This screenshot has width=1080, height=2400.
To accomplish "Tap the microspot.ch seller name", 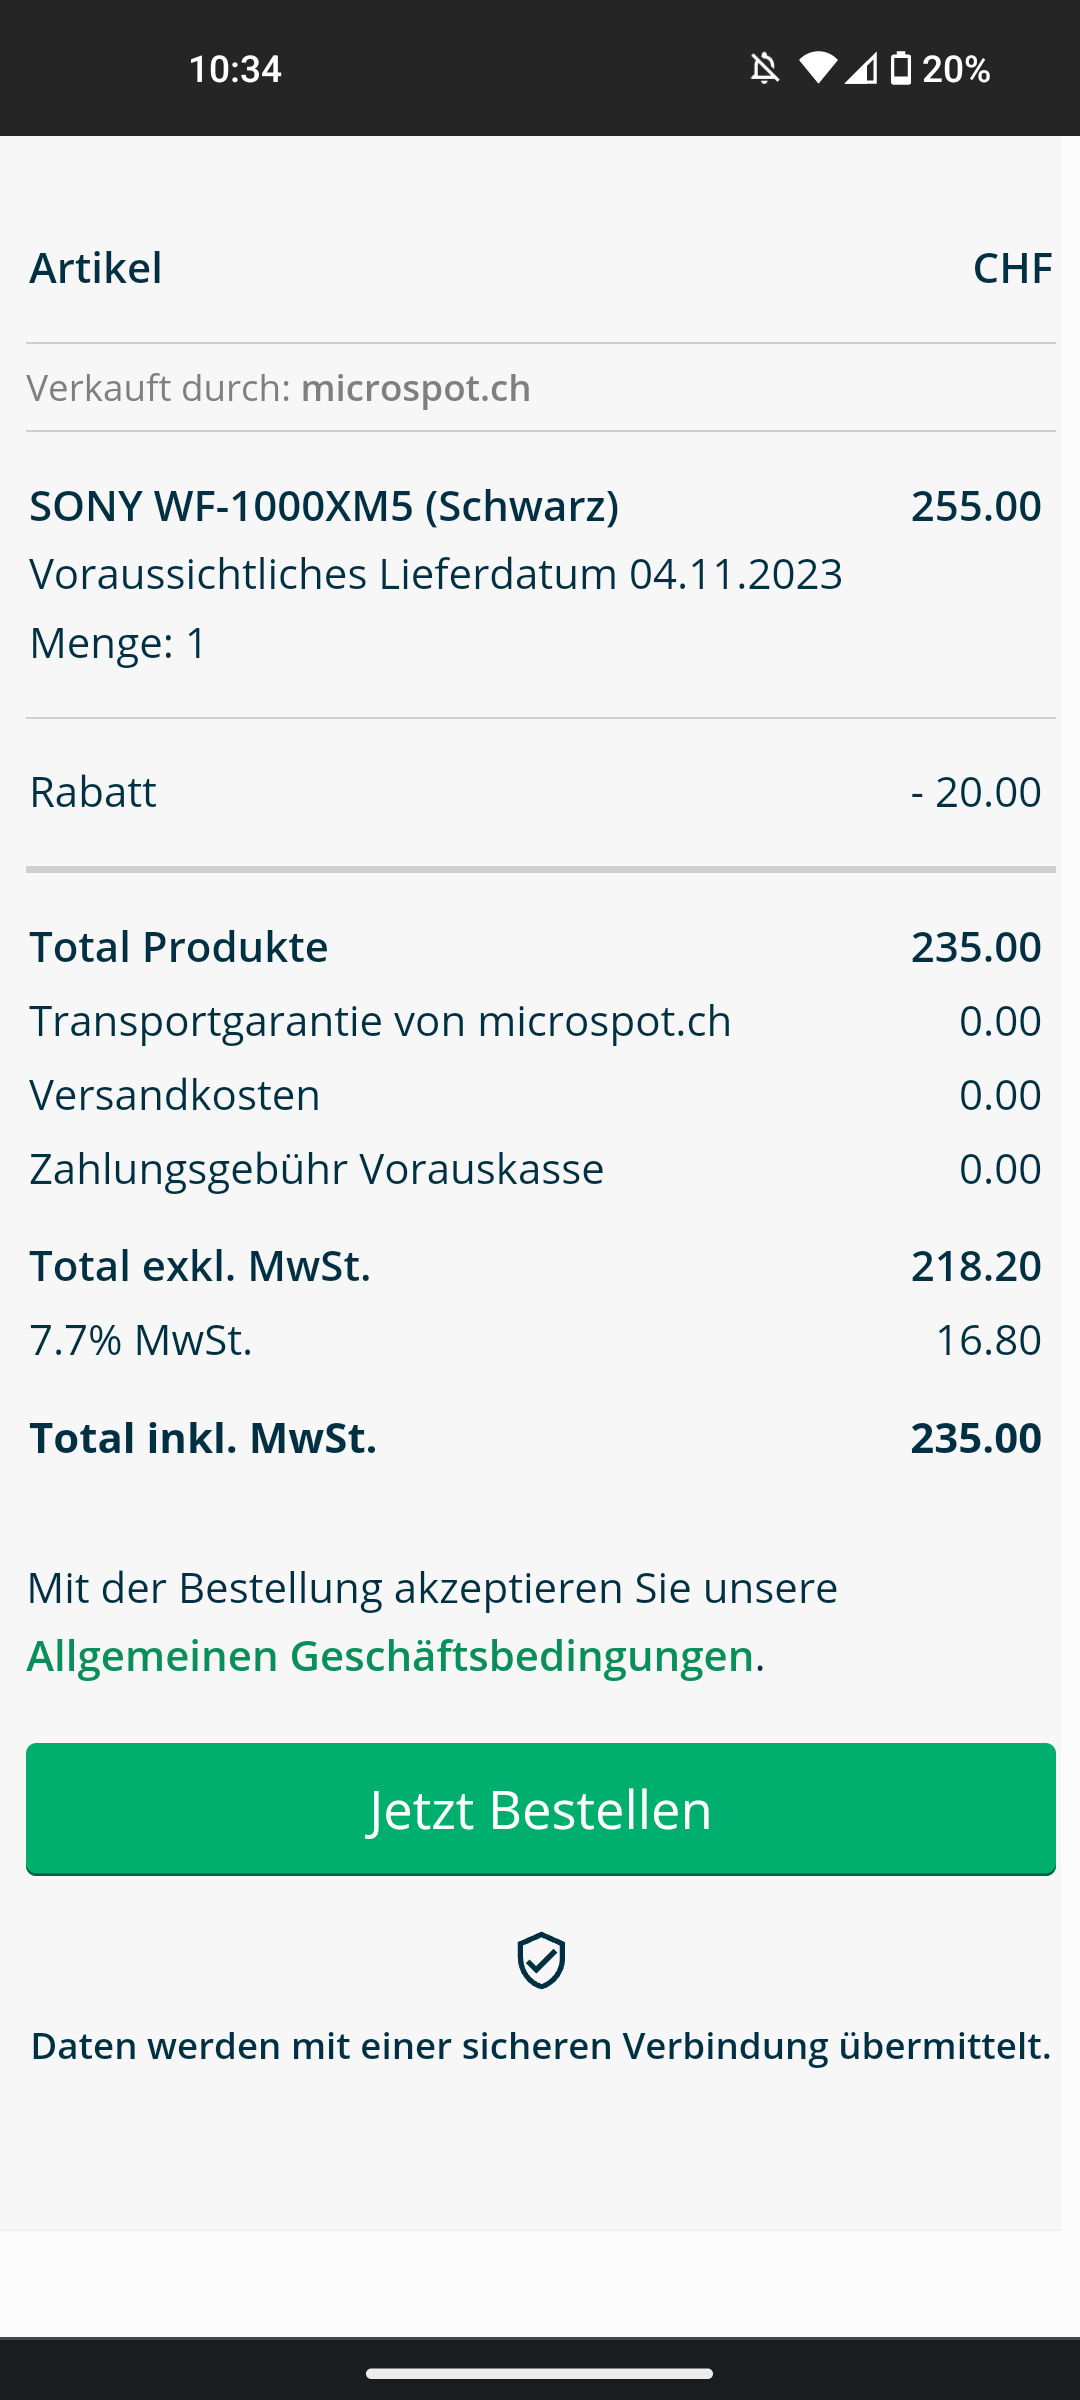I will pyautogui.click(x=415, y=388).
